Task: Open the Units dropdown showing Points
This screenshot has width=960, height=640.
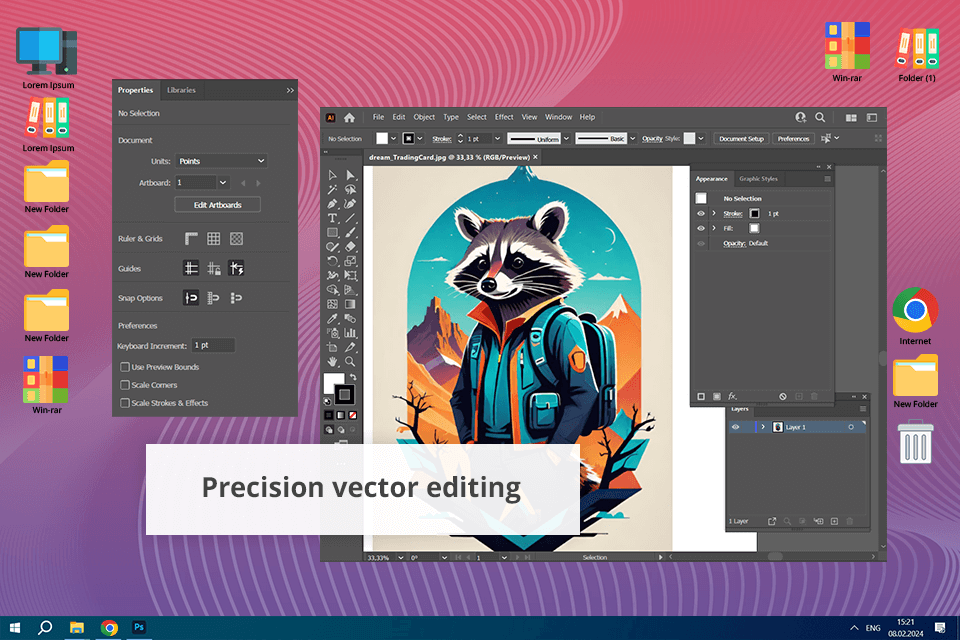Action: point(222,161)
